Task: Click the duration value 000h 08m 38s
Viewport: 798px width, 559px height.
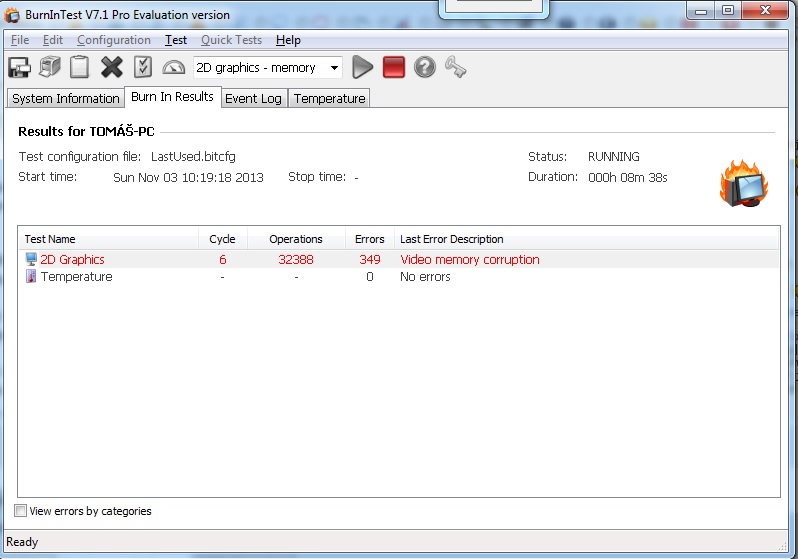Action: tap(628, 177)
